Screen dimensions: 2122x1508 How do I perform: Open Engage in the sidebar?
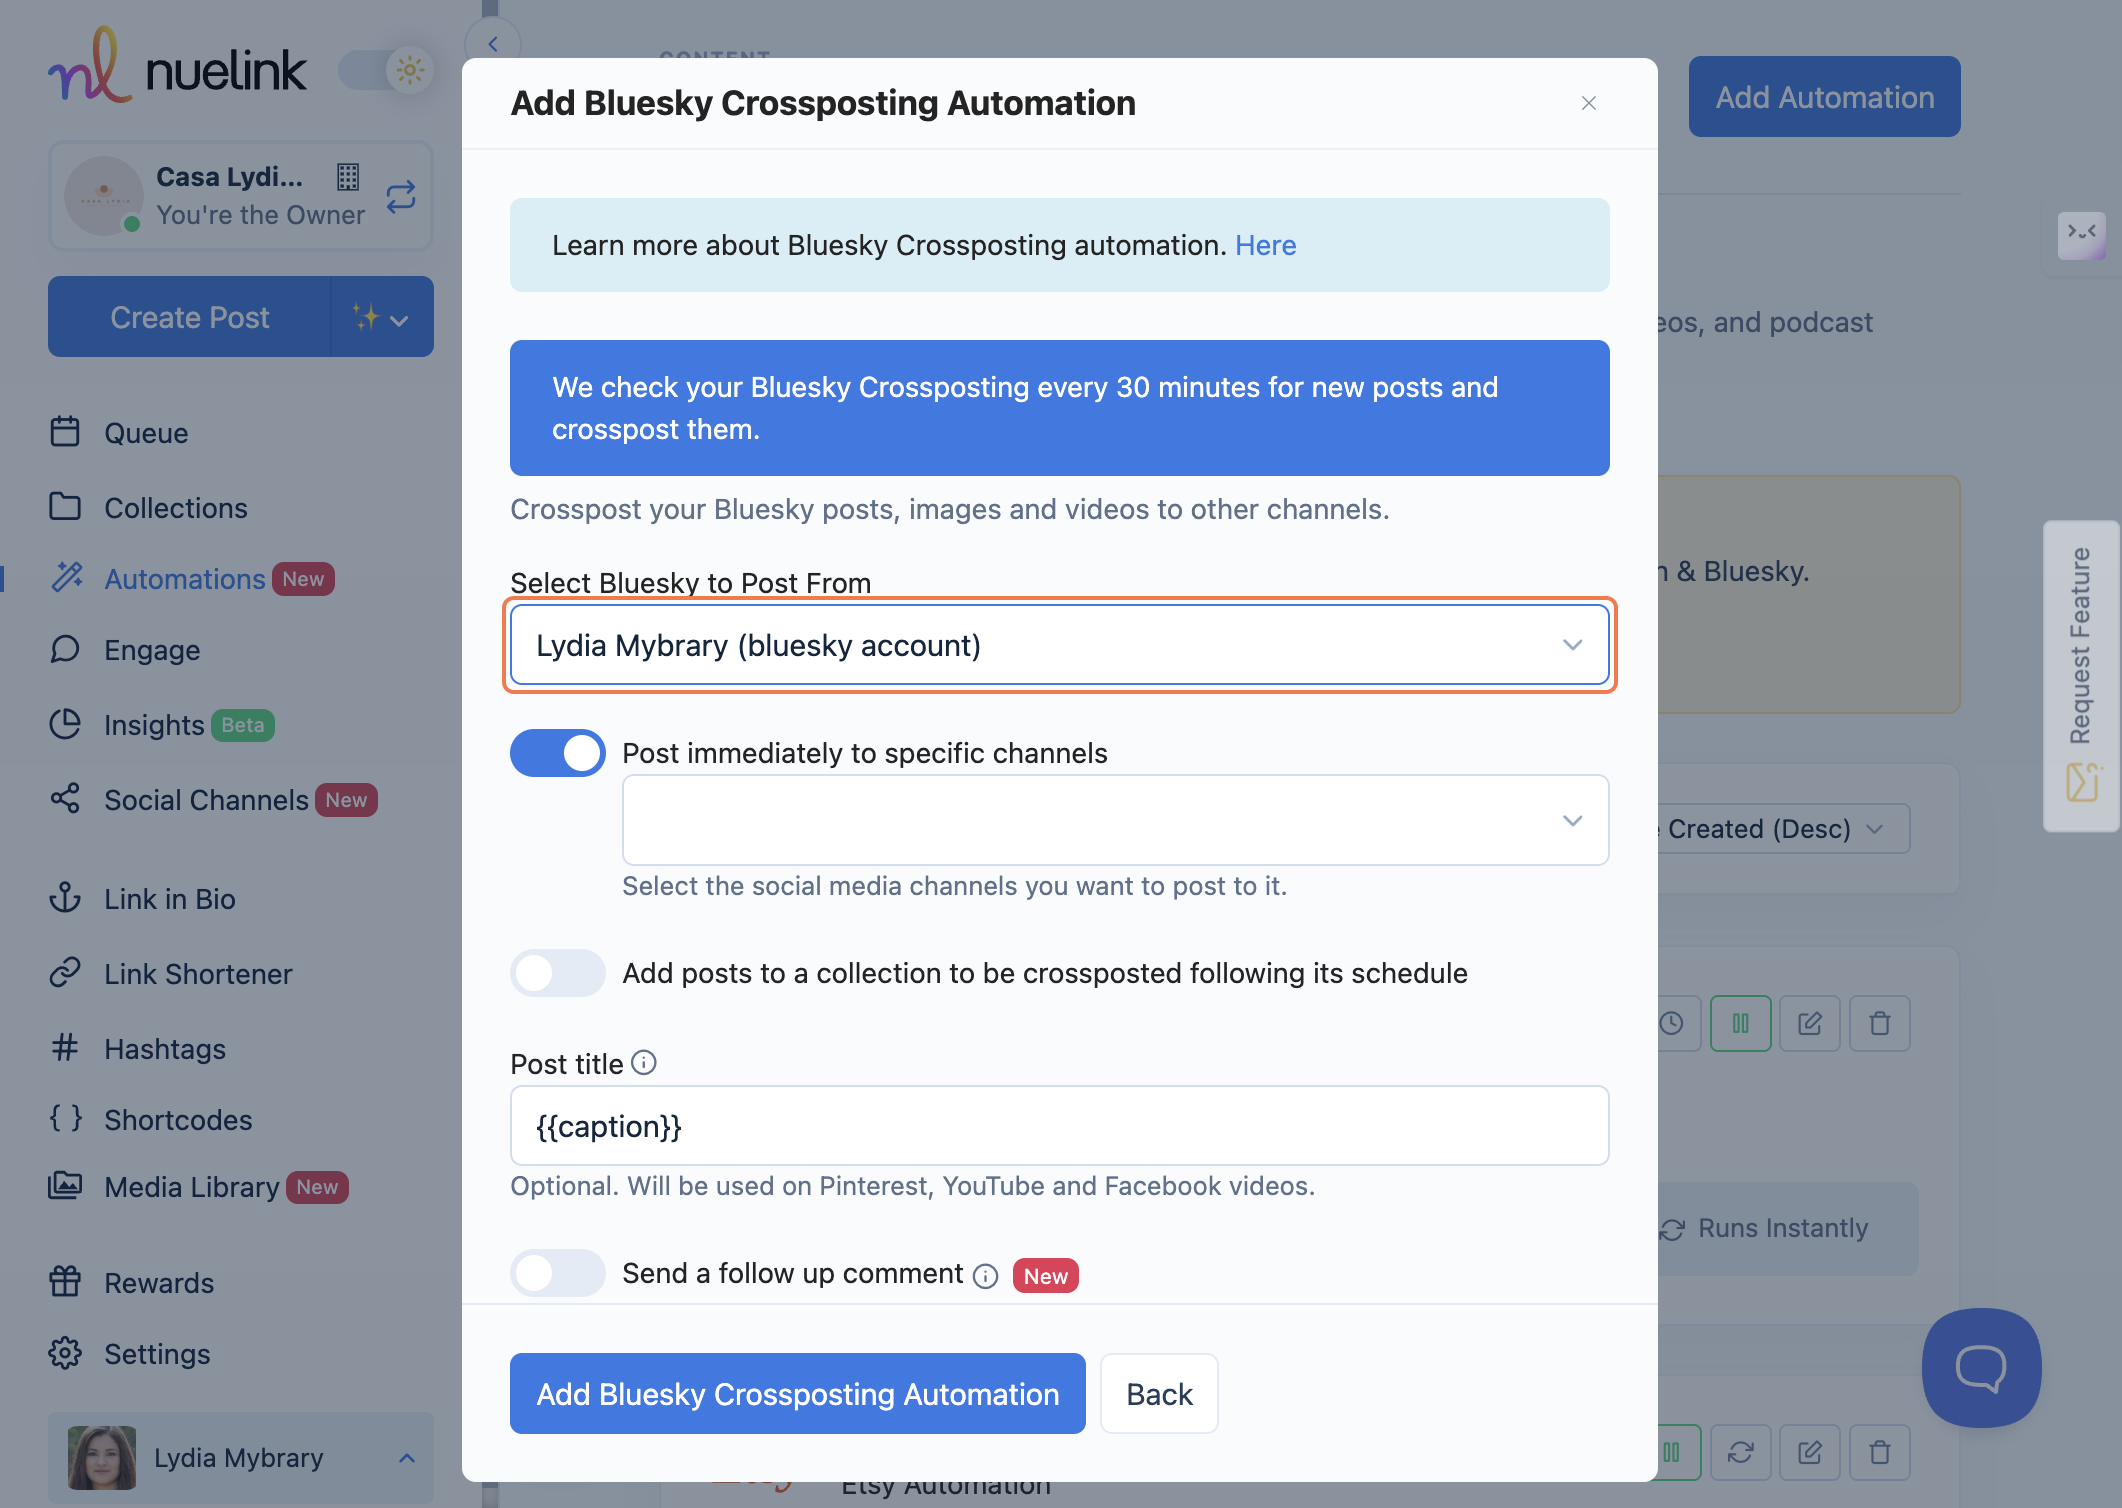[x=152, y=650]
